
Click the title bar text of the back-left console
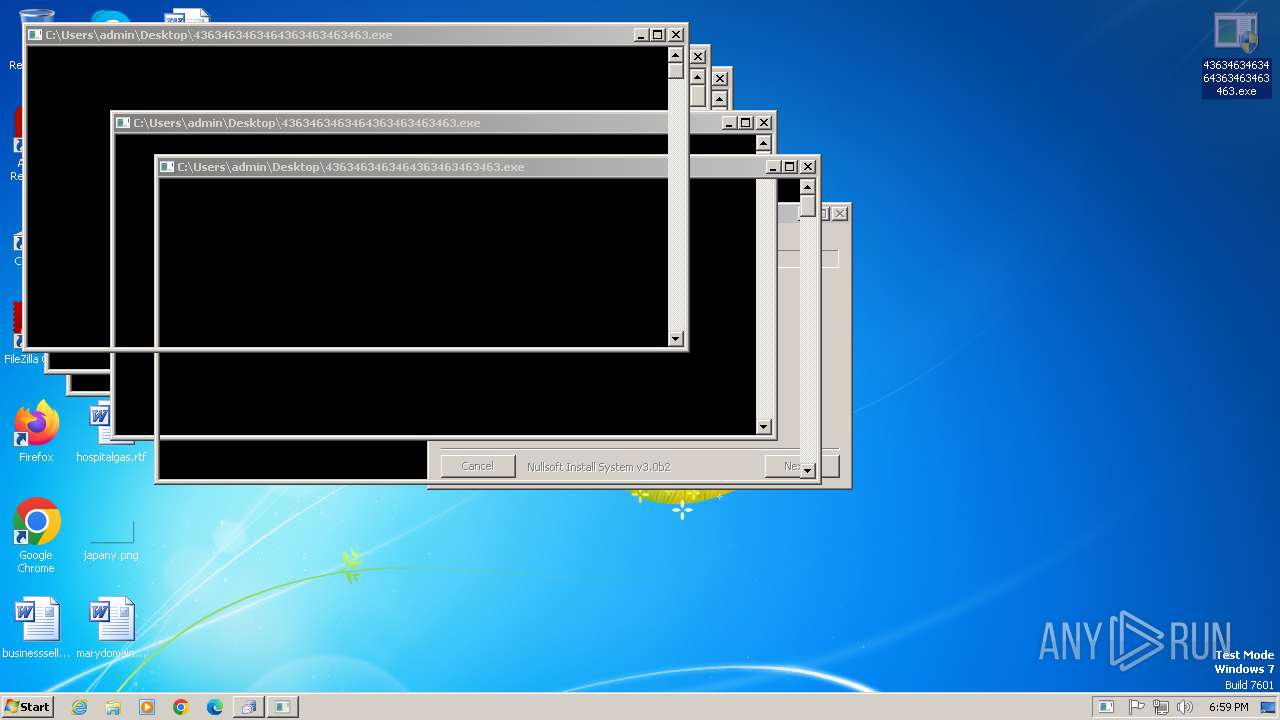tap(218, 35)
